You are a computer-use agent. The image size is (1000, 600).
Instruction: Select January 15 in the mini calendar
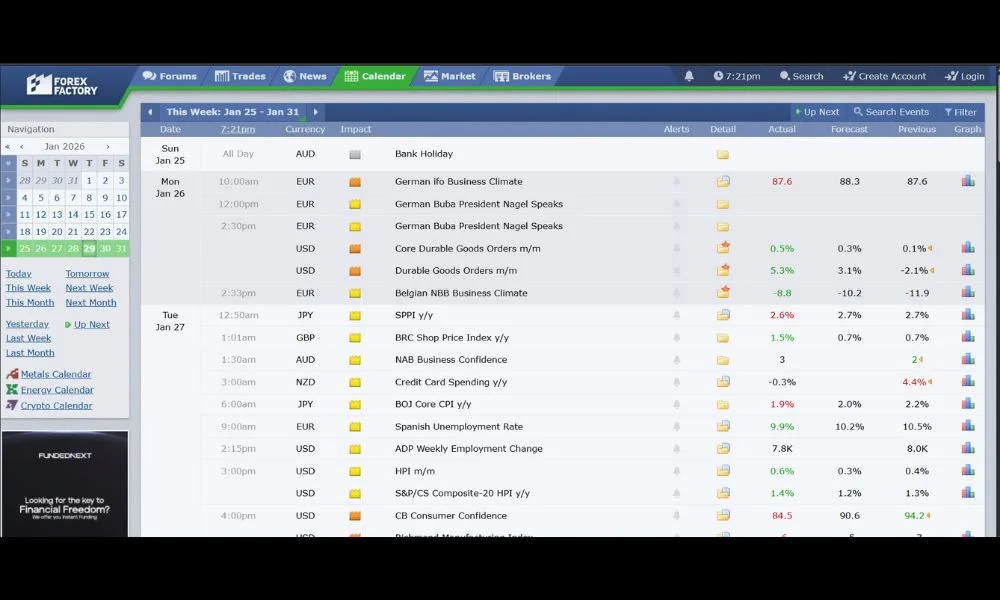tap(89, 214)
